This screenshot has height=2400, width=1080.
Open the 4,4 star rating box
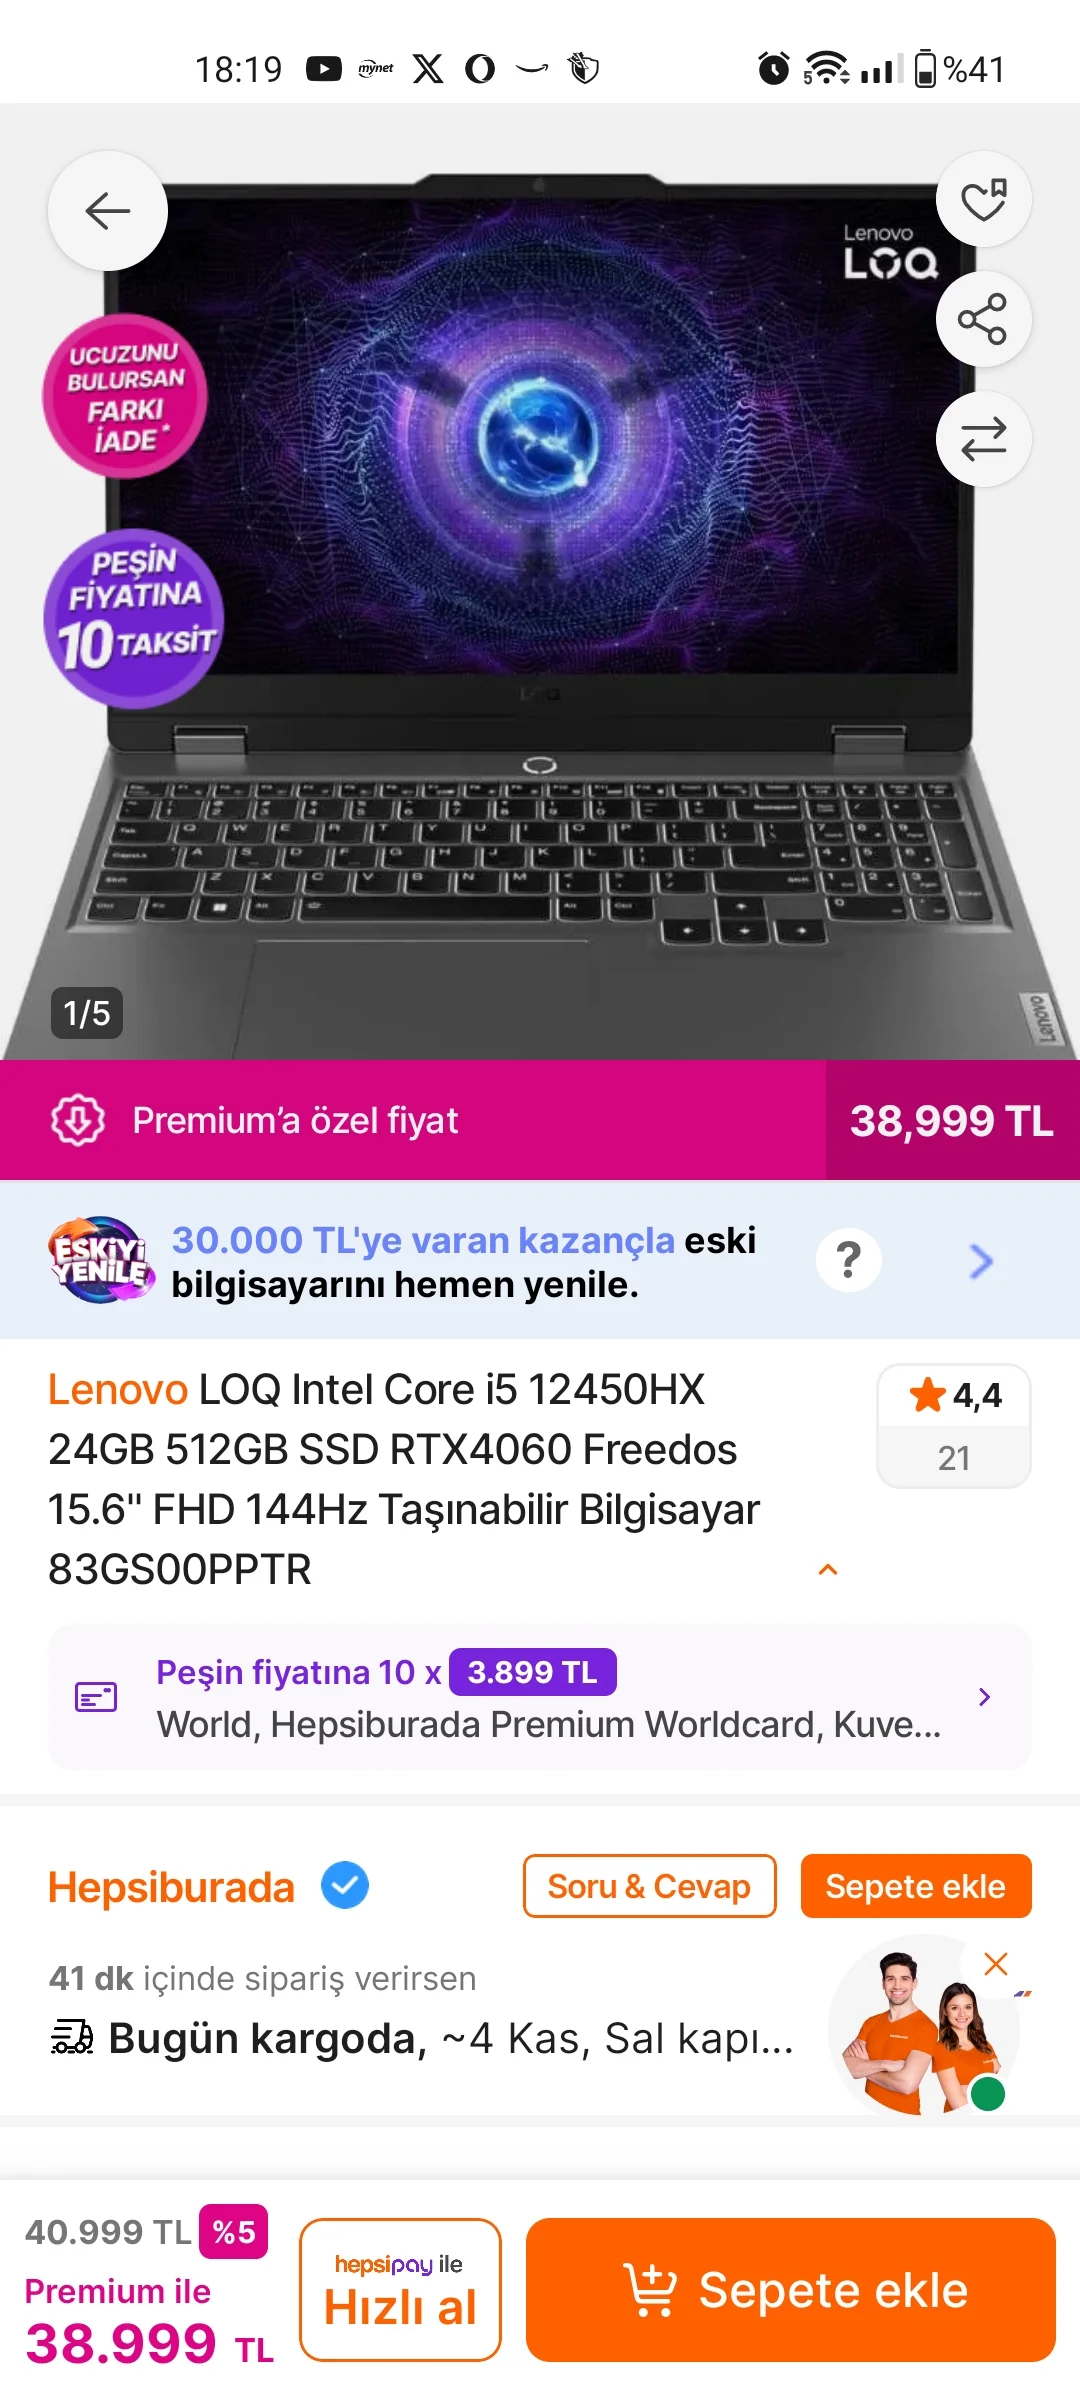tap(954, 1426)
